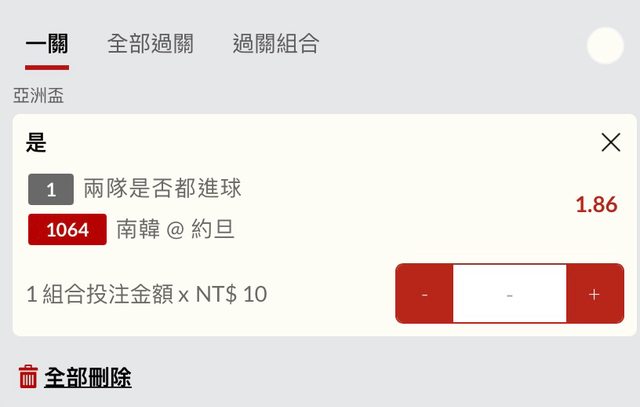Open the 全部過關 tab
This screenshot has width=640, height=407.
pos(150,44)
